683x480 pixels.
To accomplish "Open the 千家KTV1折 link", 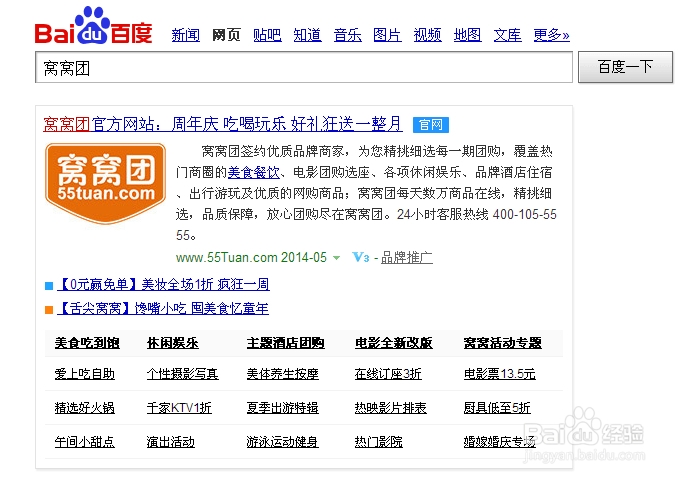I will point(179,408).
